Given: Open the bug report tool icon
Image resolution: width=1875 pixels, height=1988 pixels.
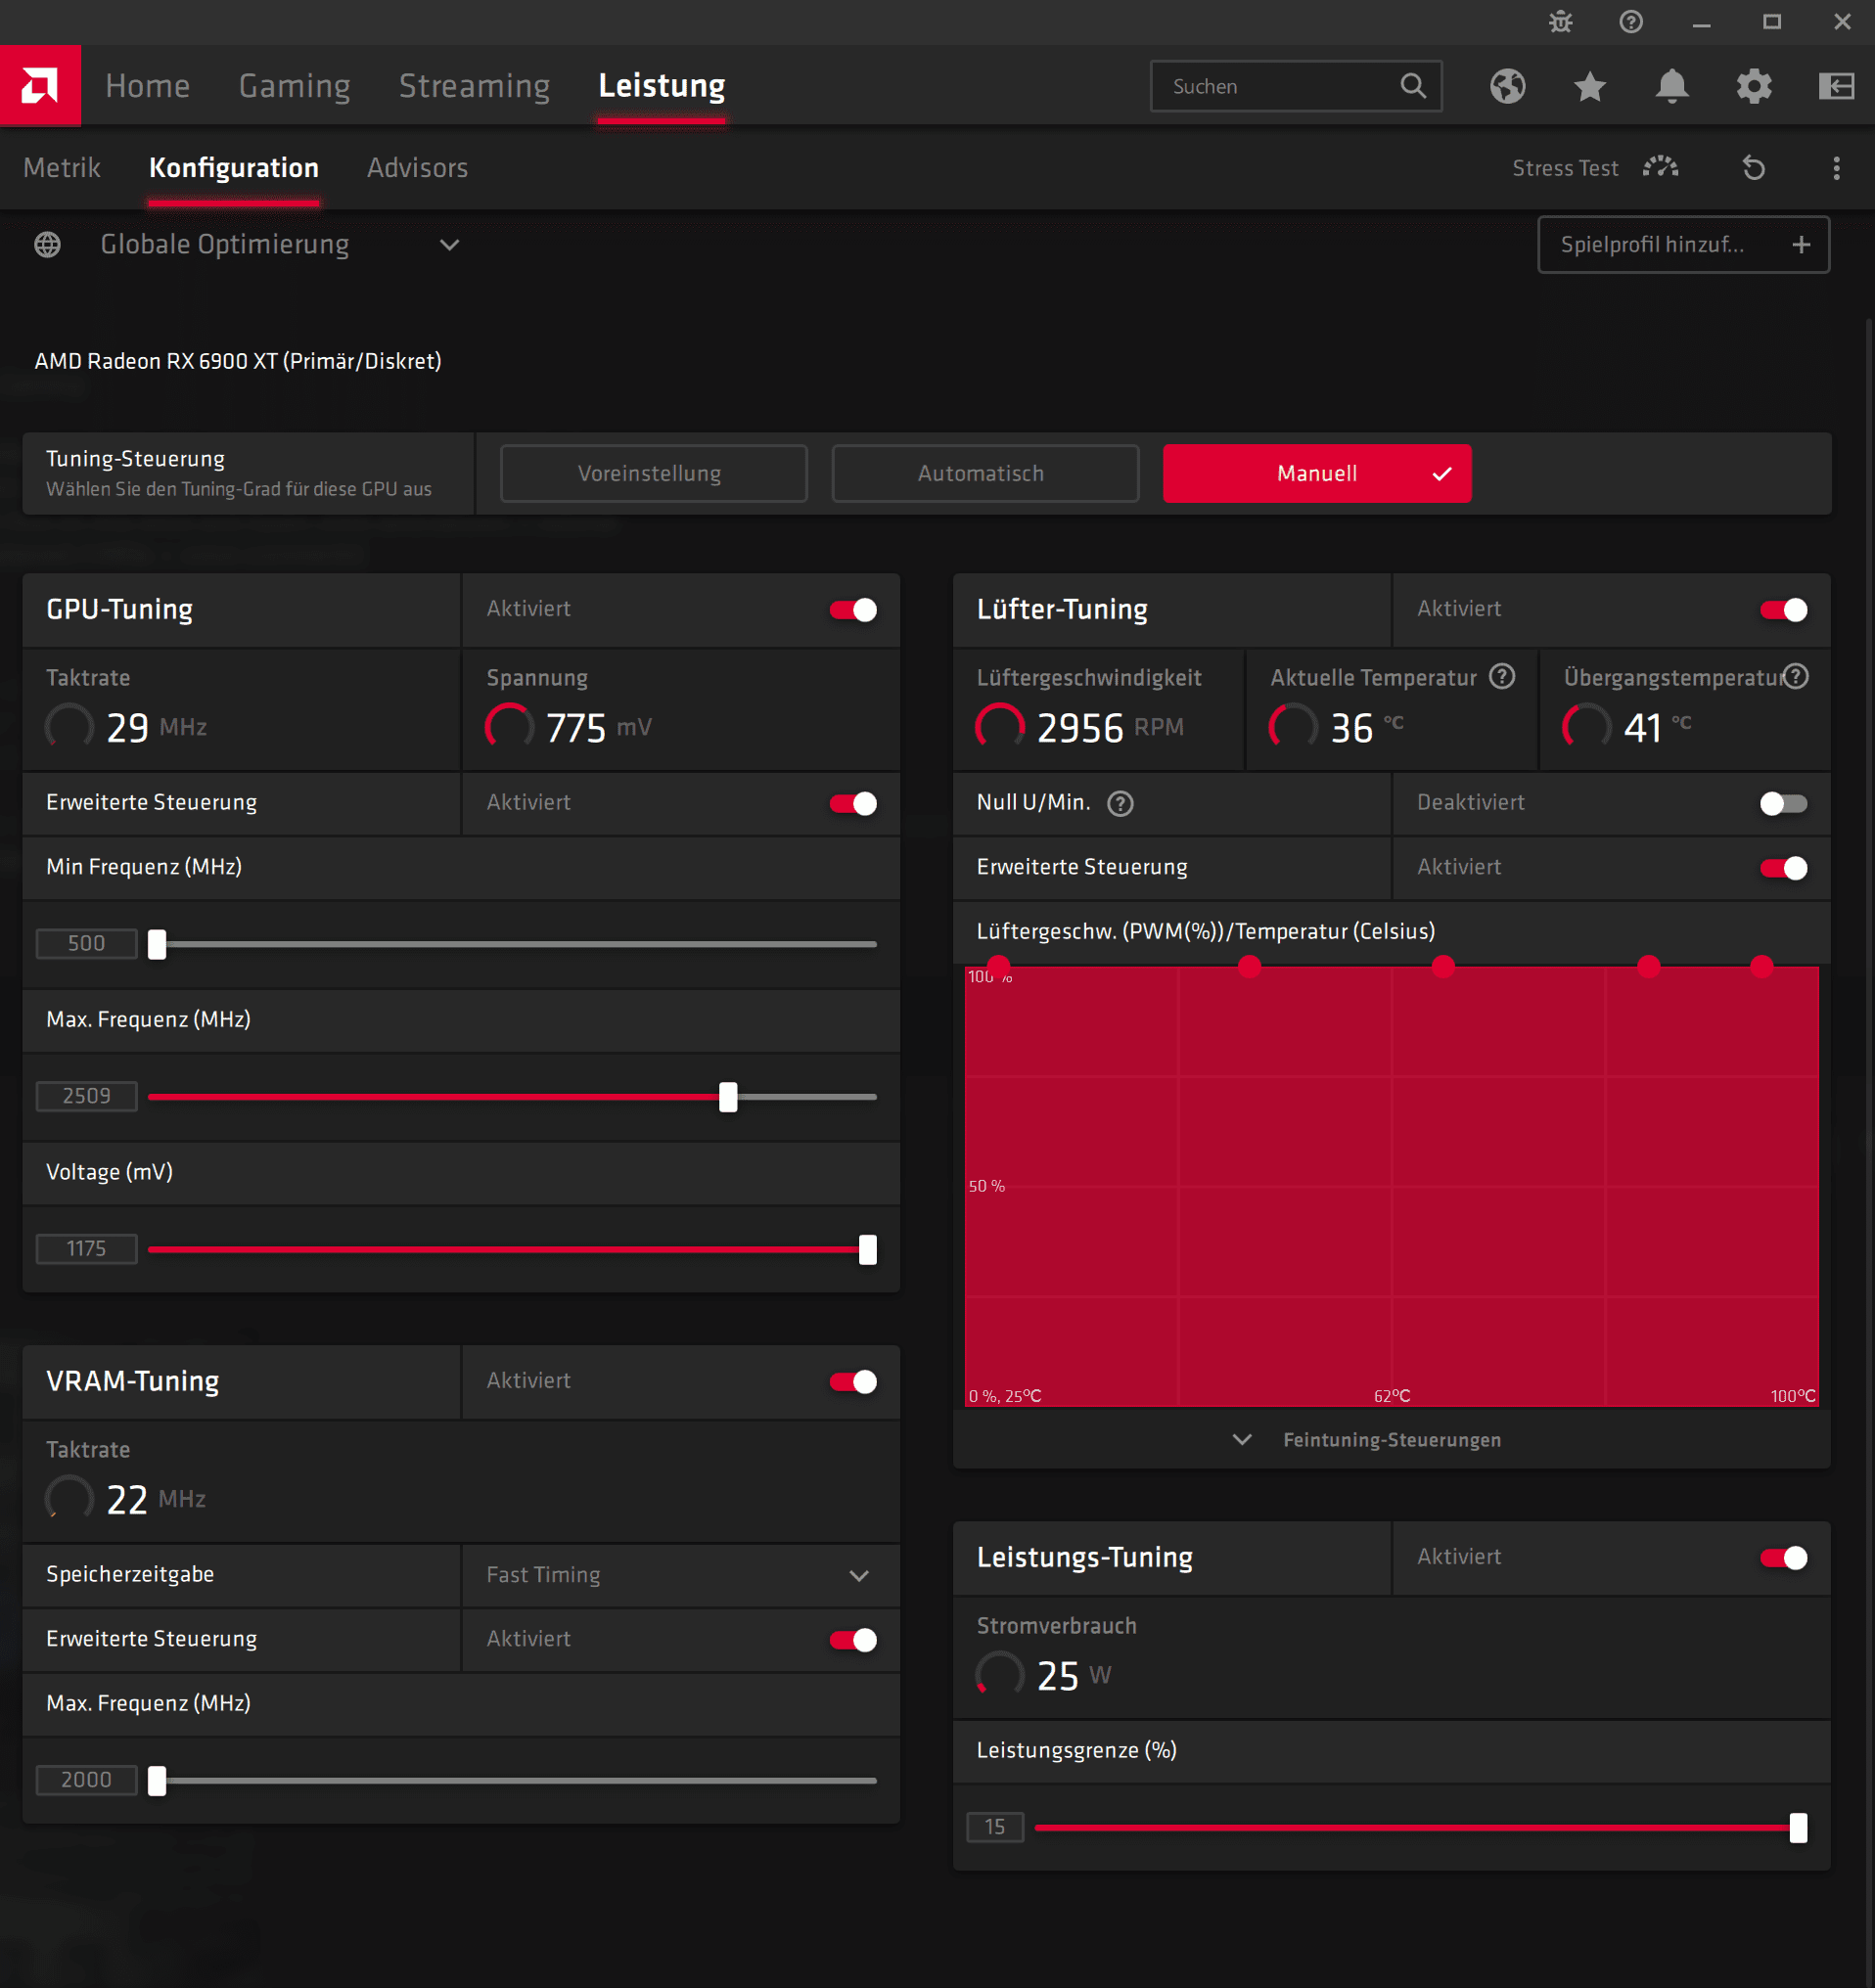Looking at the screenshot, I should (1561, 22).
